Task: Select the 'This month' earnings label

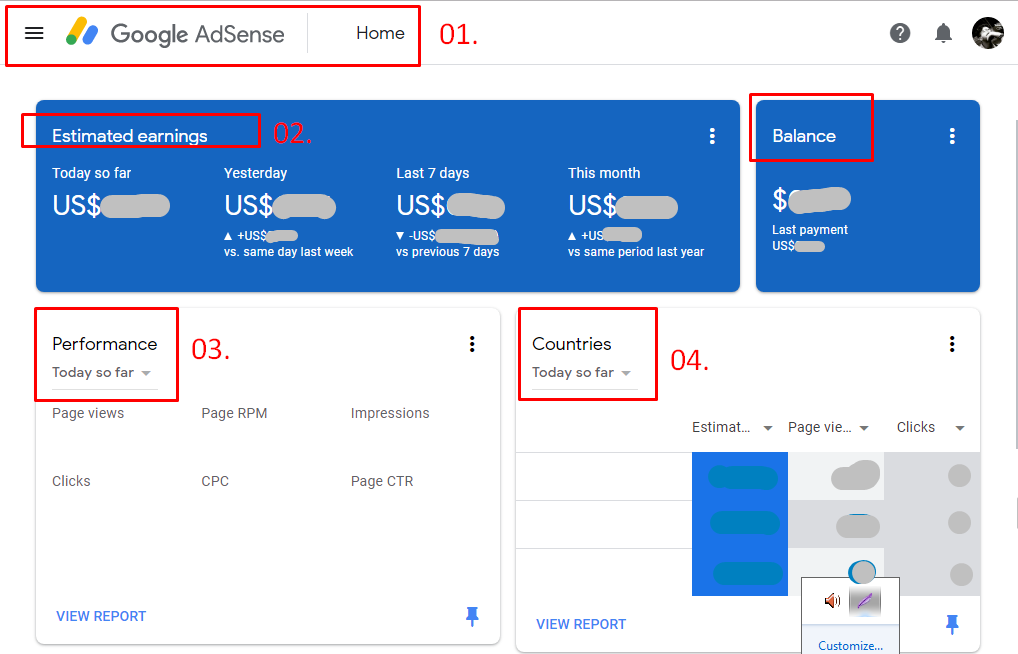Action: pyautogui.click(x=604, y=173)
